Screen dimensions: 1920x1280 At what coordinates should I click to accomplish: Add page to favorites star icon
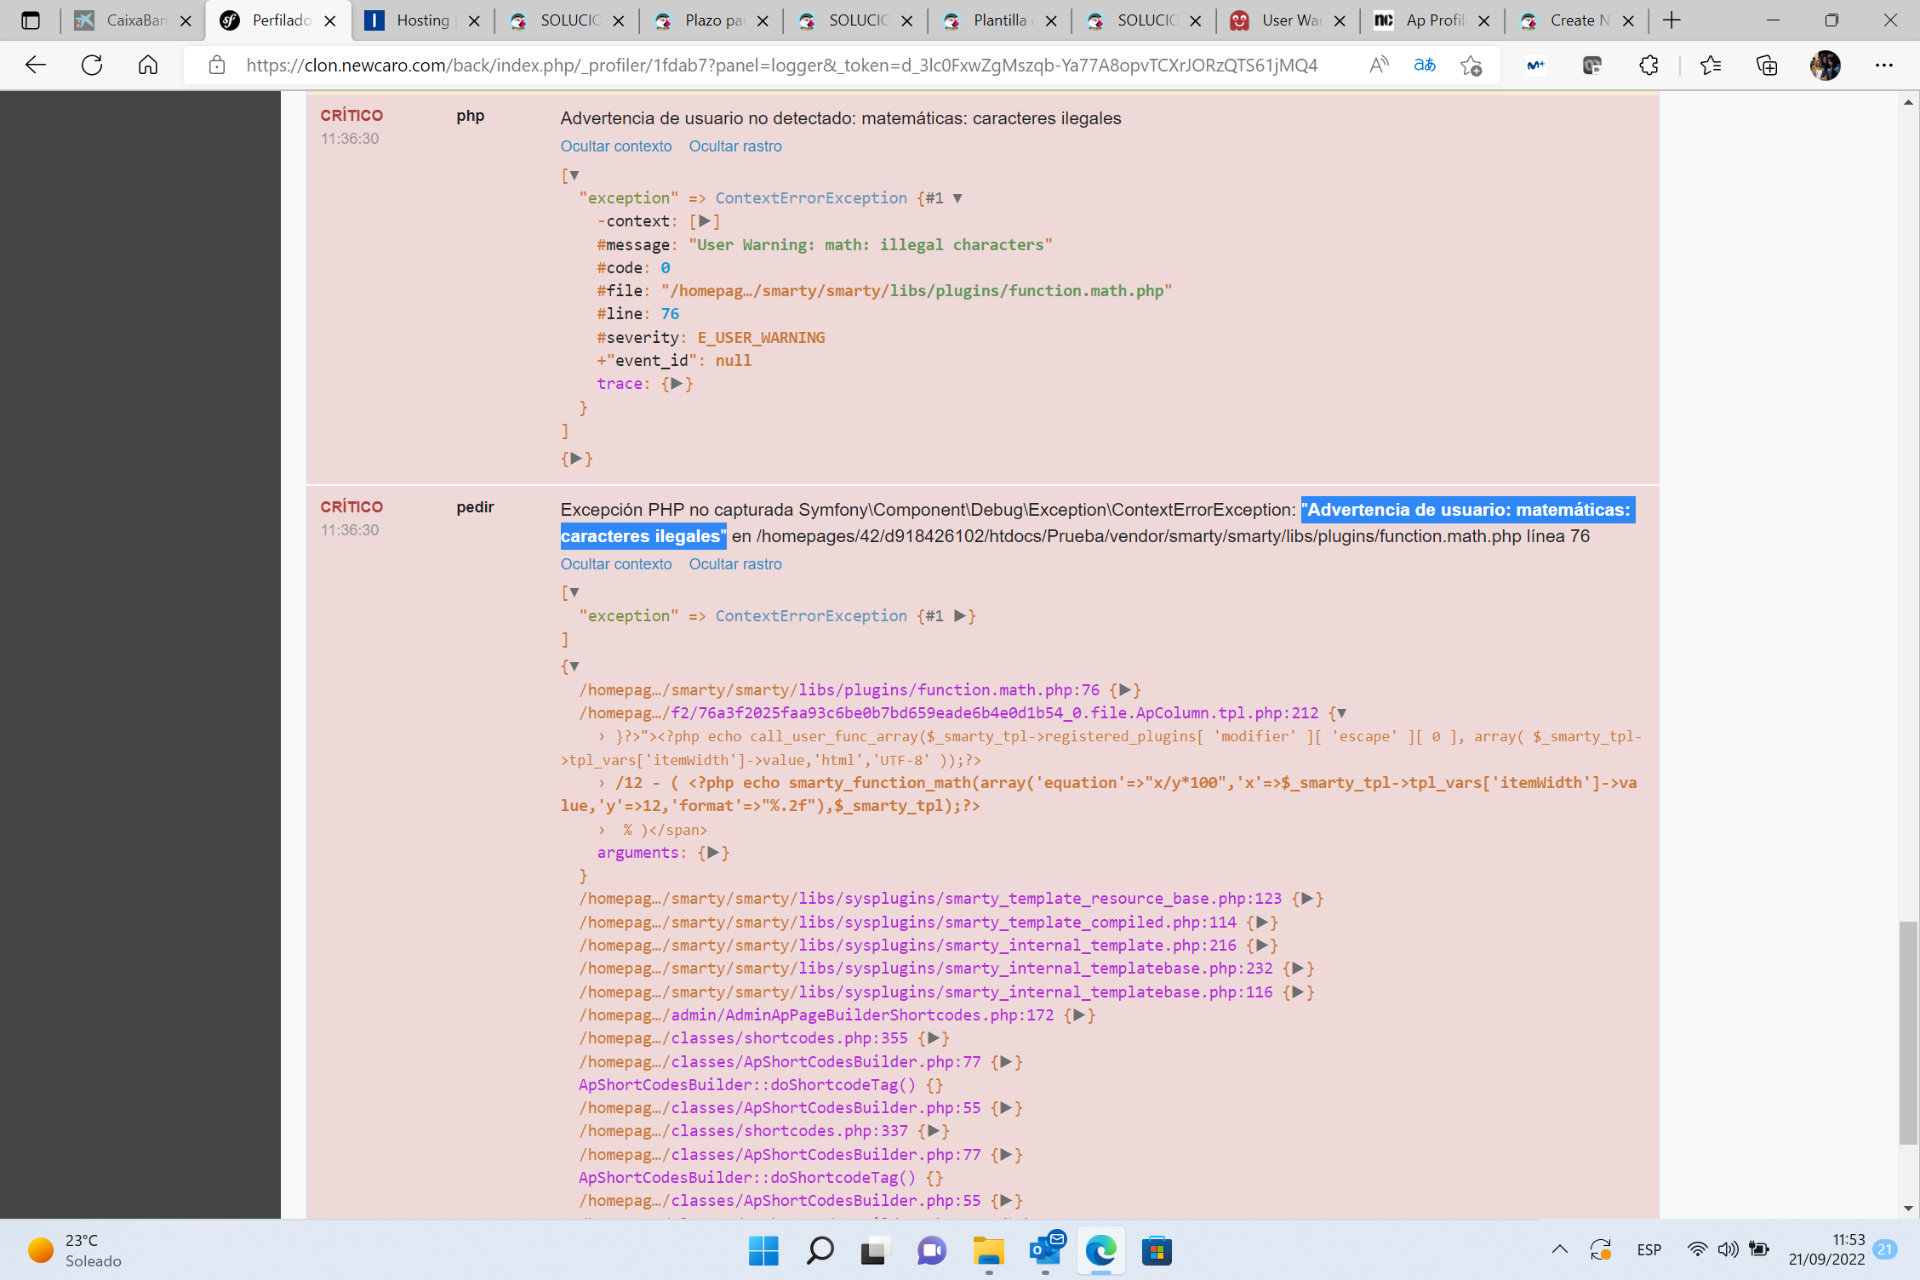tap(1470, 65)
